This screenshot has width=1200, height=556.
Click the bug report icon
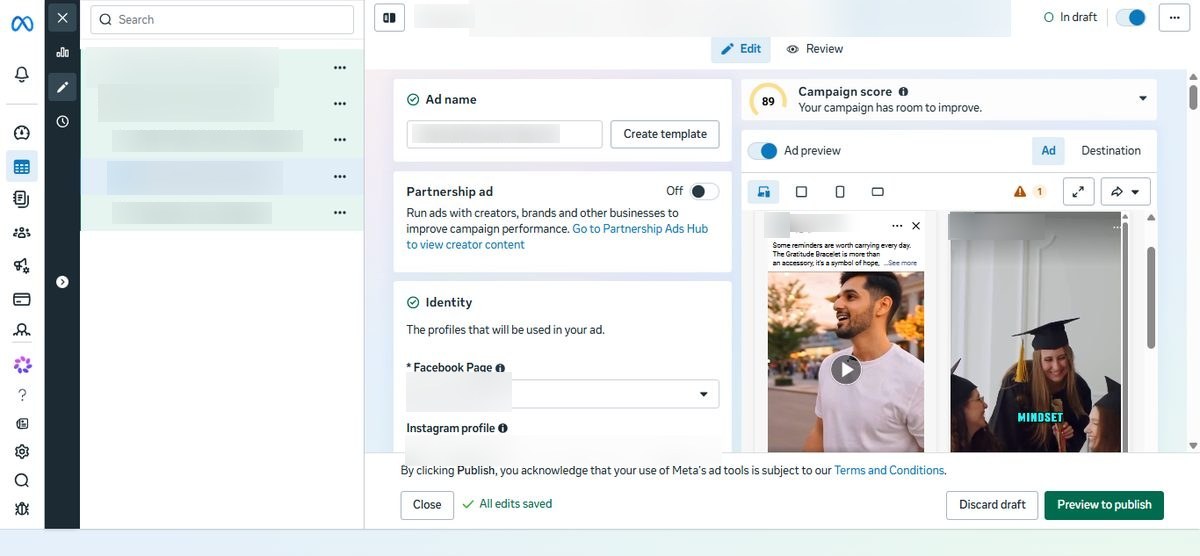tap(22, 509)
